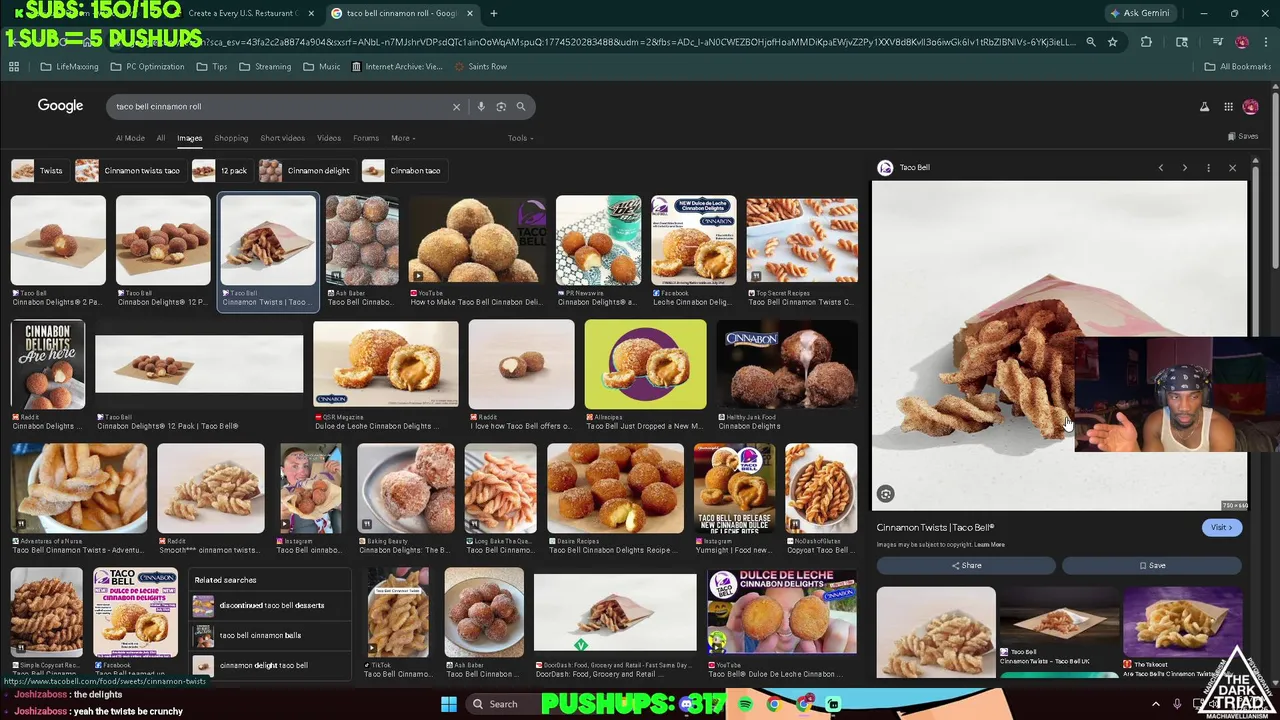Open Streaming bookmarks folder
1280x720 pixels.
click(x=265, y=67)
